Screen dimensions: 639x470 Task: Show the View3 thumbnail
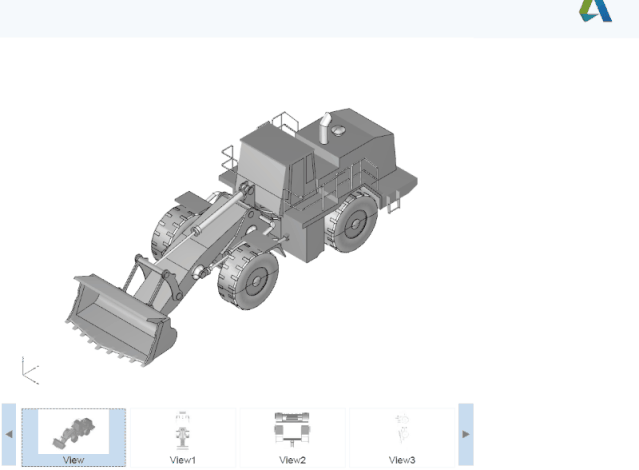tap(402, 437)
